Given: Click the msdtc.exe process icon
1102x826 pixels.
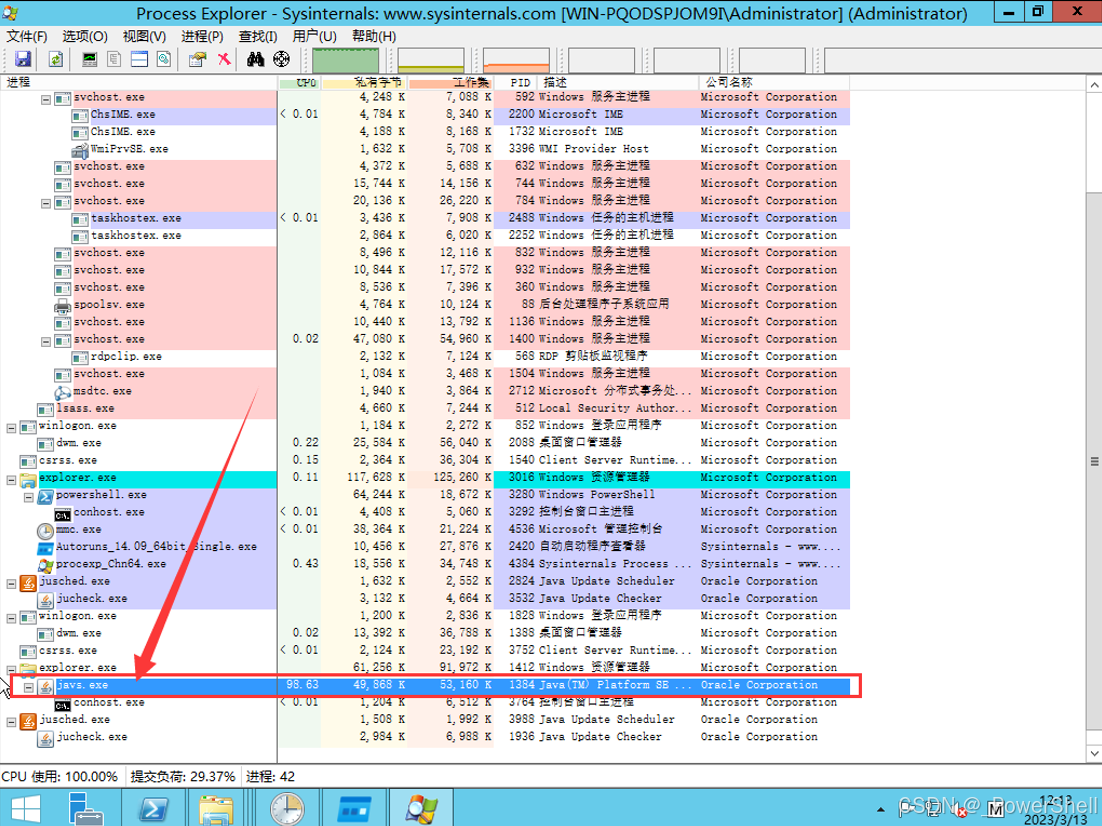Looking at the screenshot, I should tap(63, 392).
